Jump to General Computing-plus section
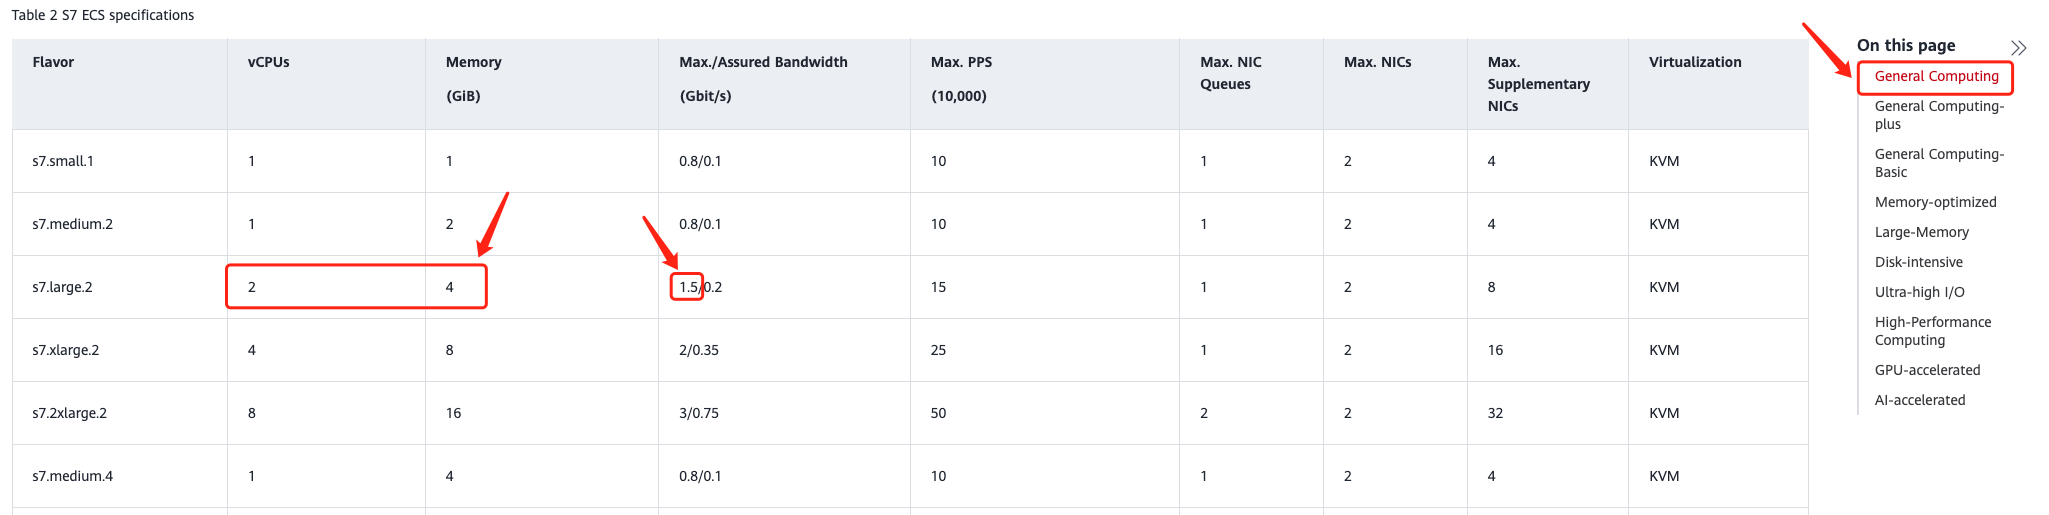The height and width of the screenshot is (515, 2049). (x=1939, y=115)
